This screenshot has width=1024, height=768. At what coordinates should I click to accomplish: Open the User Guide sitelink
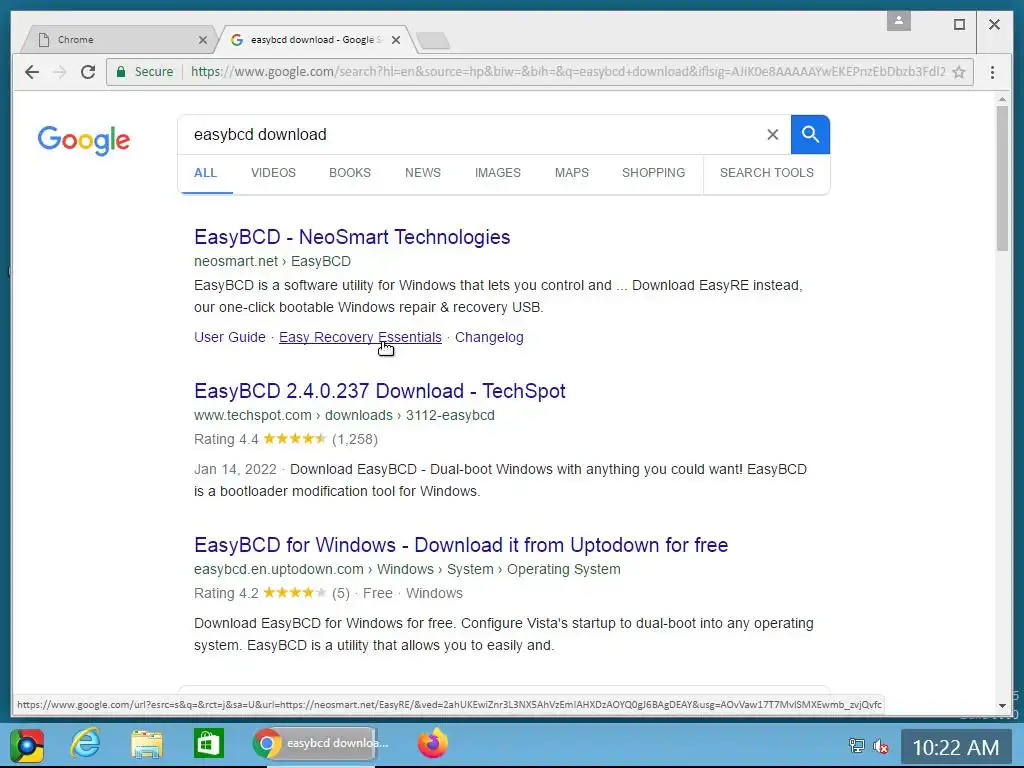(230, 338)
